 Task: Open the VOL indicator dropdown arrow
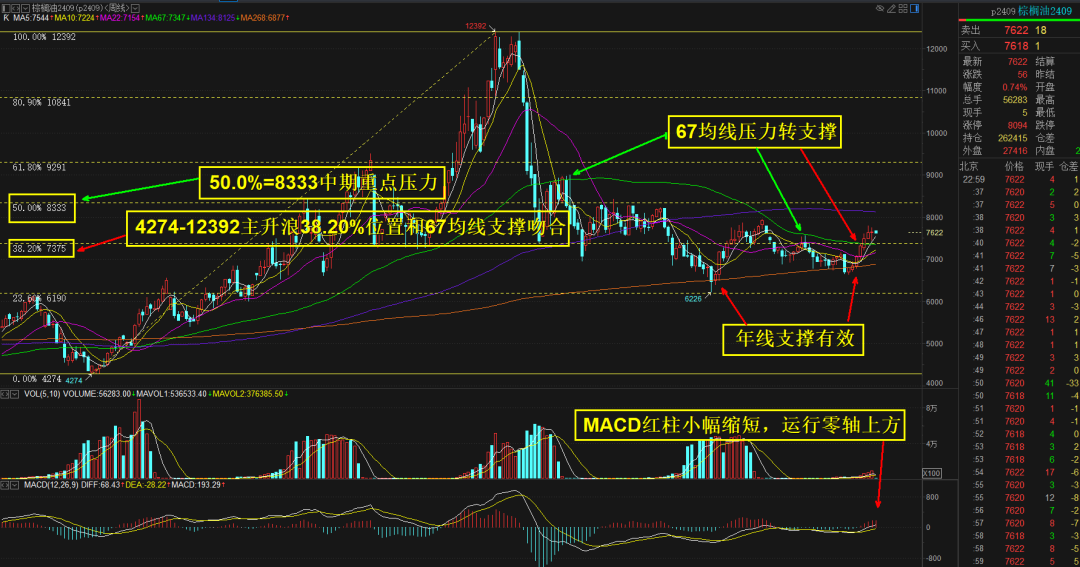(x=14, y=394)
